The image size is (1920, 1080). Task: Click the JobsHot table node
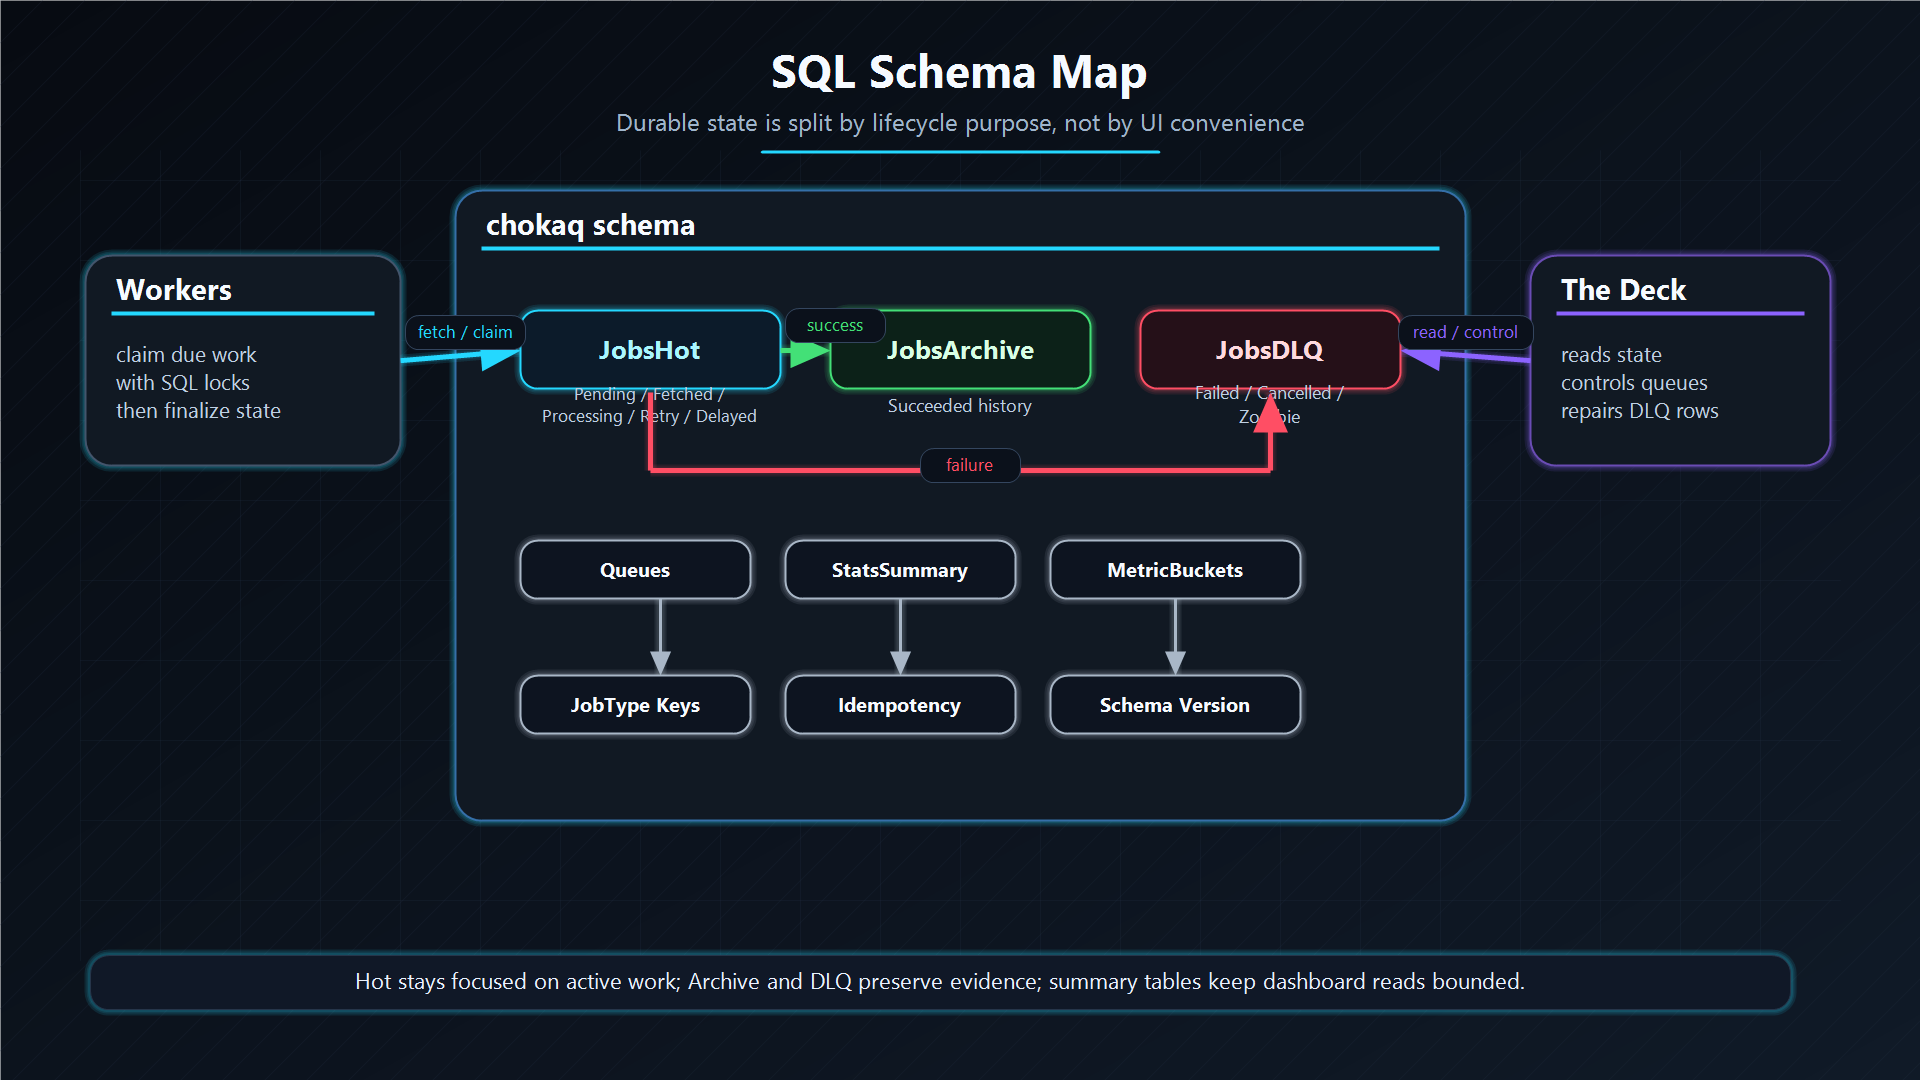click(x=650, y=350)
